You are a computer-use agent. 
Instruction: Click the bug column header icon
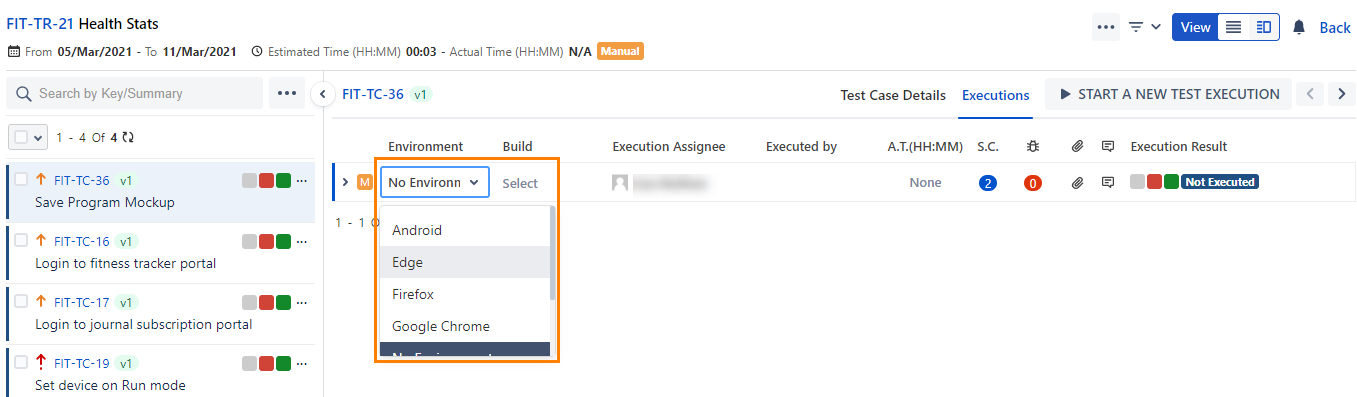coord(1033,146)
